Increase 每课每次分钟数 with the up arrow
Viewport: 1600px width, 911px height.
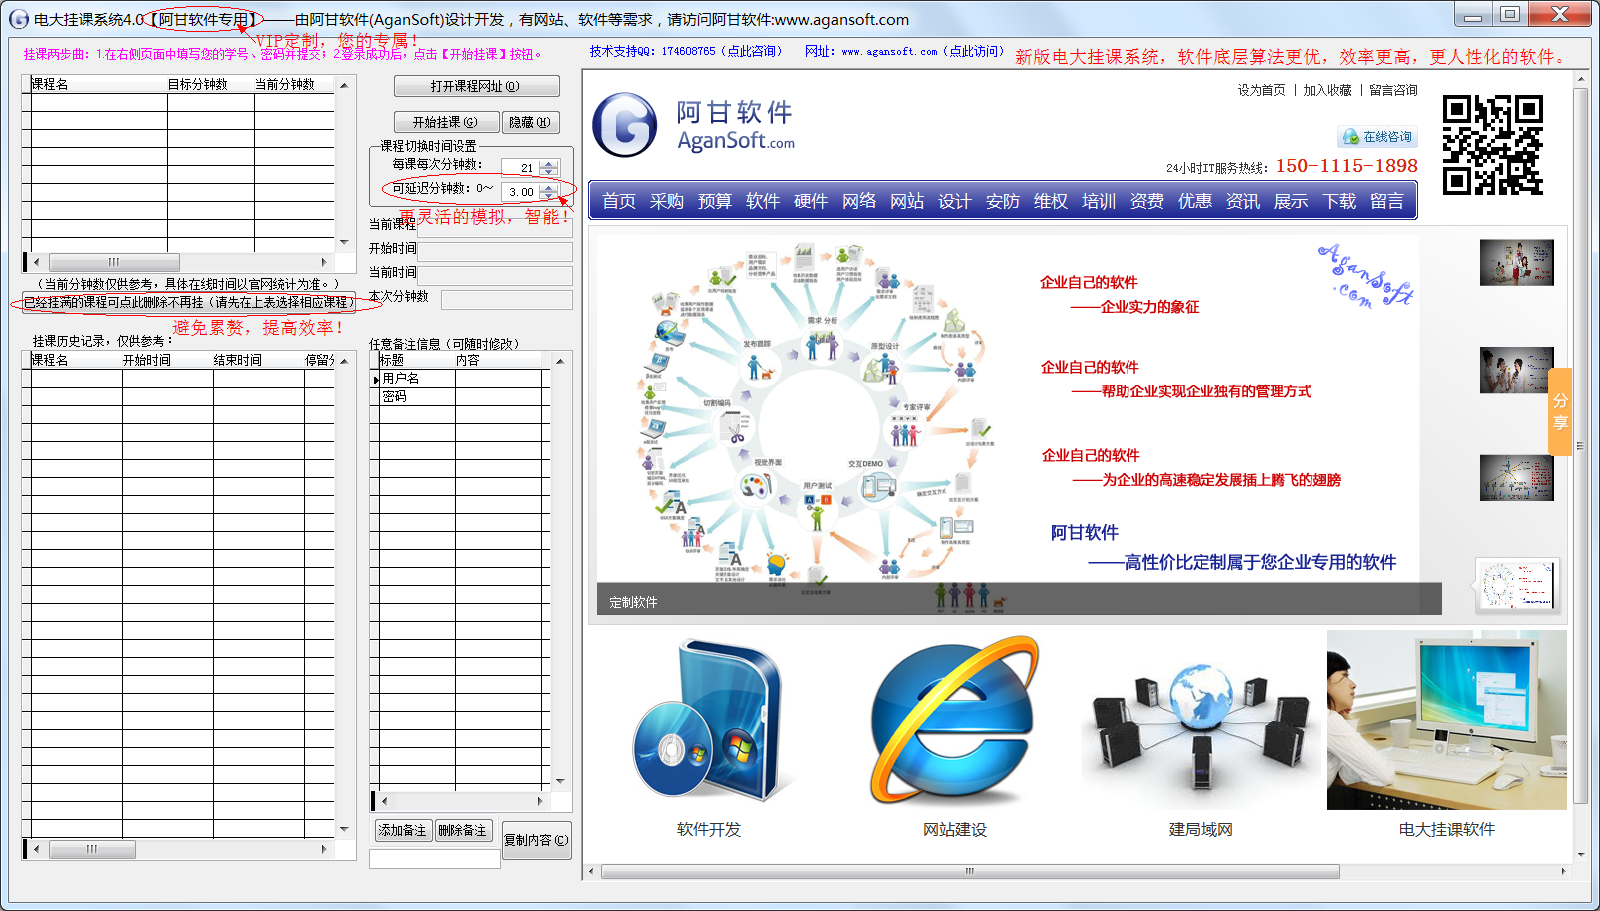click(548, 164)
